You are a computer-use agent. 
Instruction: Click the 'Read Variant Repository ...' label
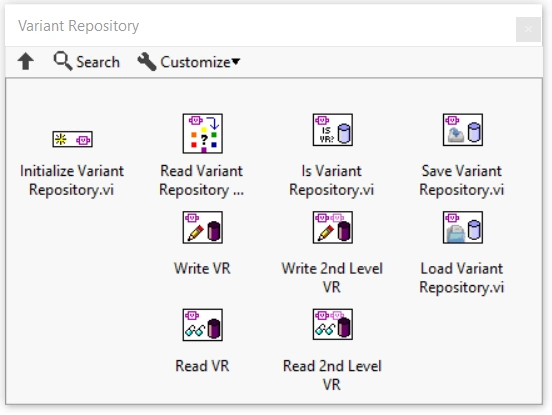pyautogui.click(x=202, y=180)
